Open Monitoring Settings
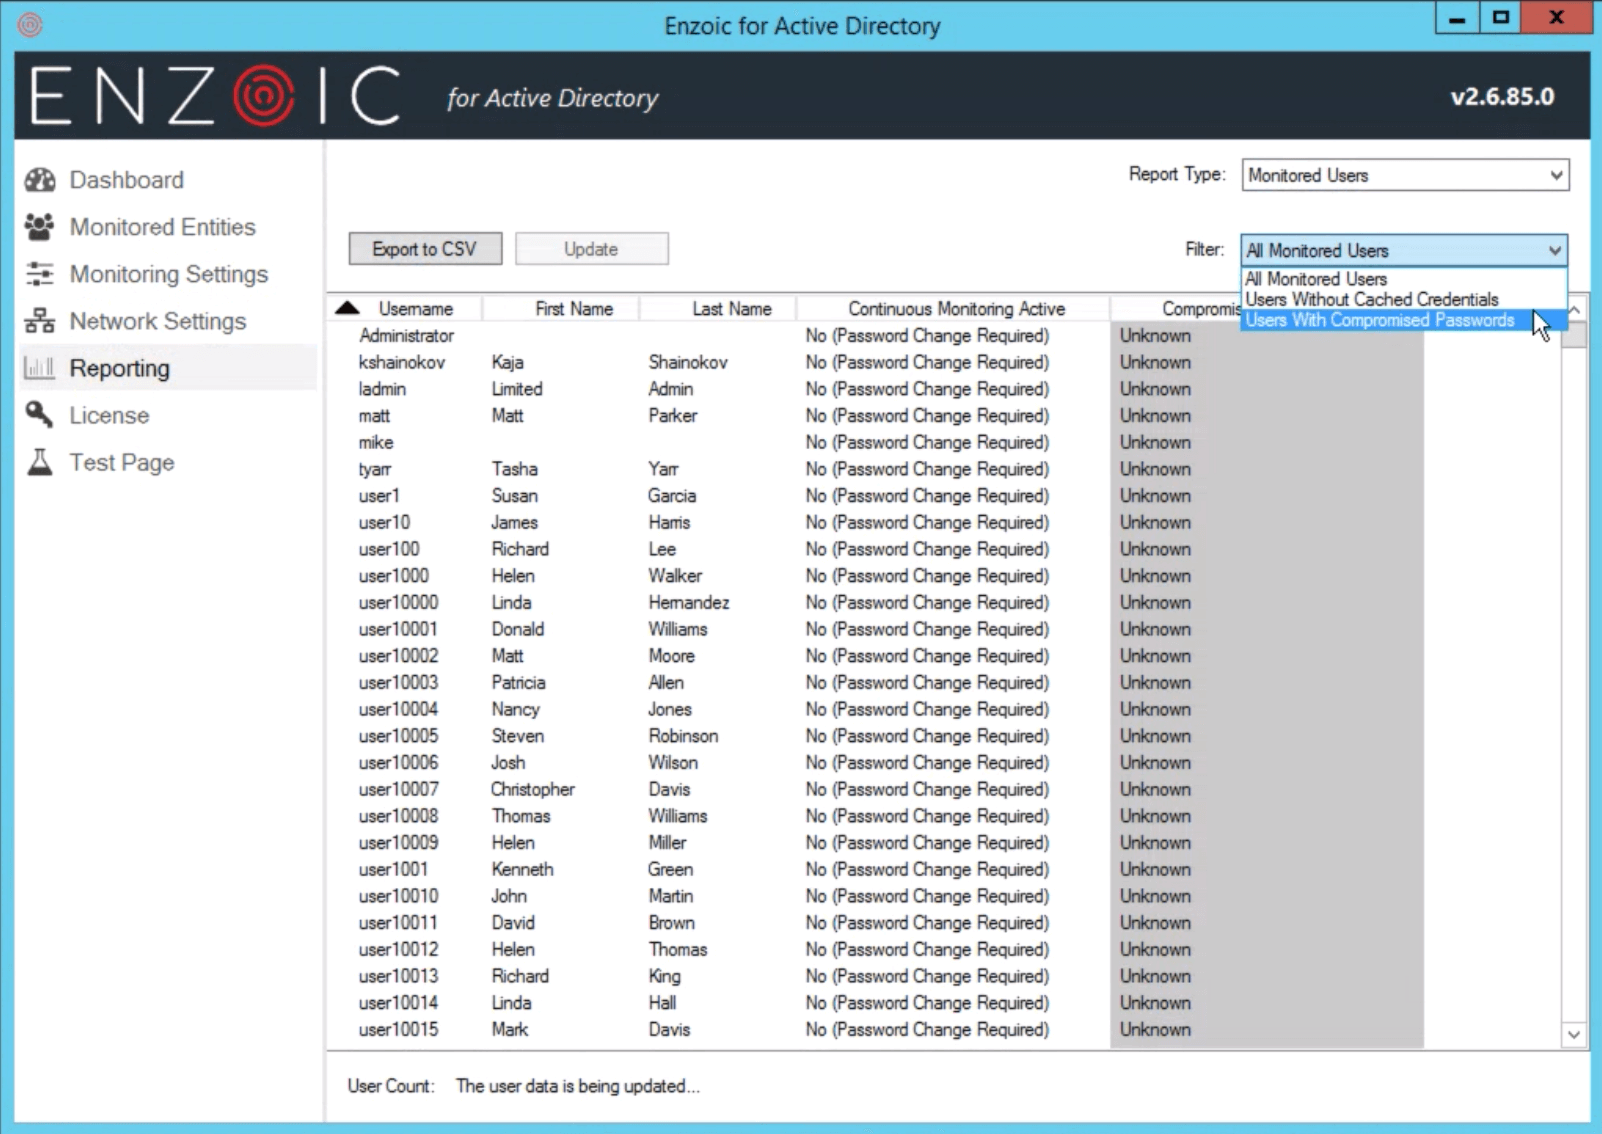1602x1134 pixels. (x=168, y=274)
